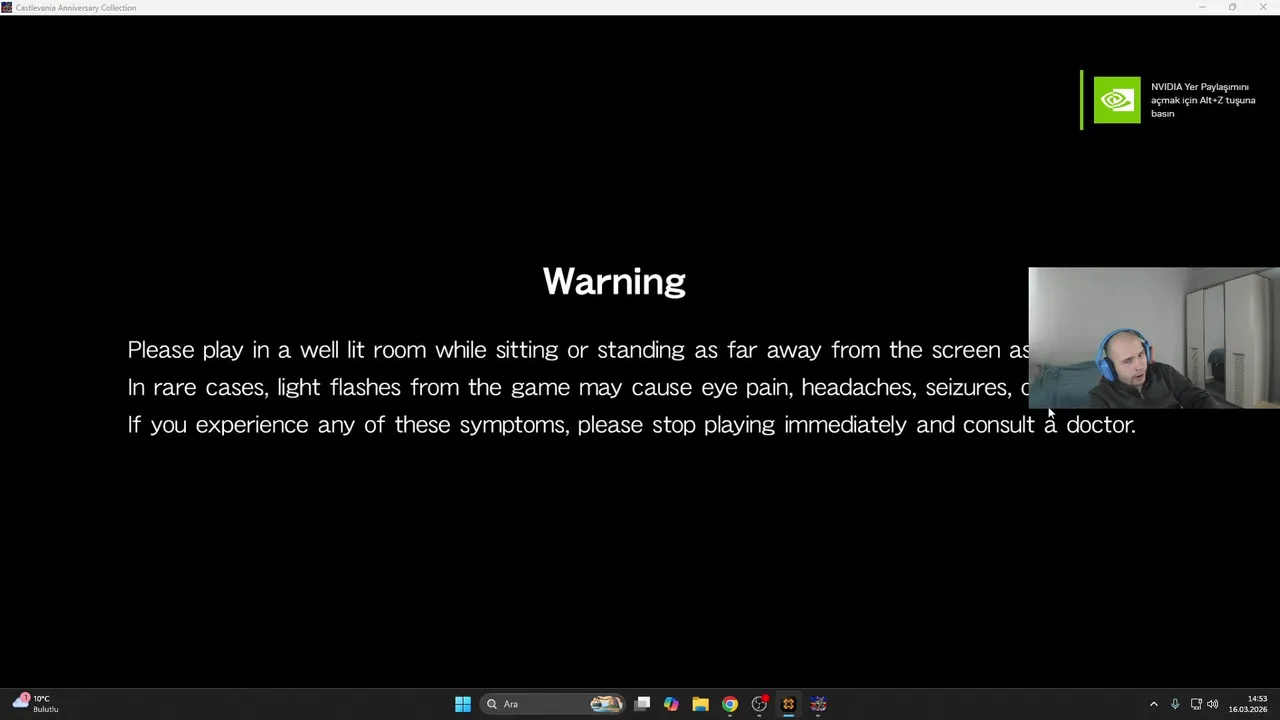Open Google Chrome from the taskbar
Screen dimensions: 1280x720
(730, 704)
